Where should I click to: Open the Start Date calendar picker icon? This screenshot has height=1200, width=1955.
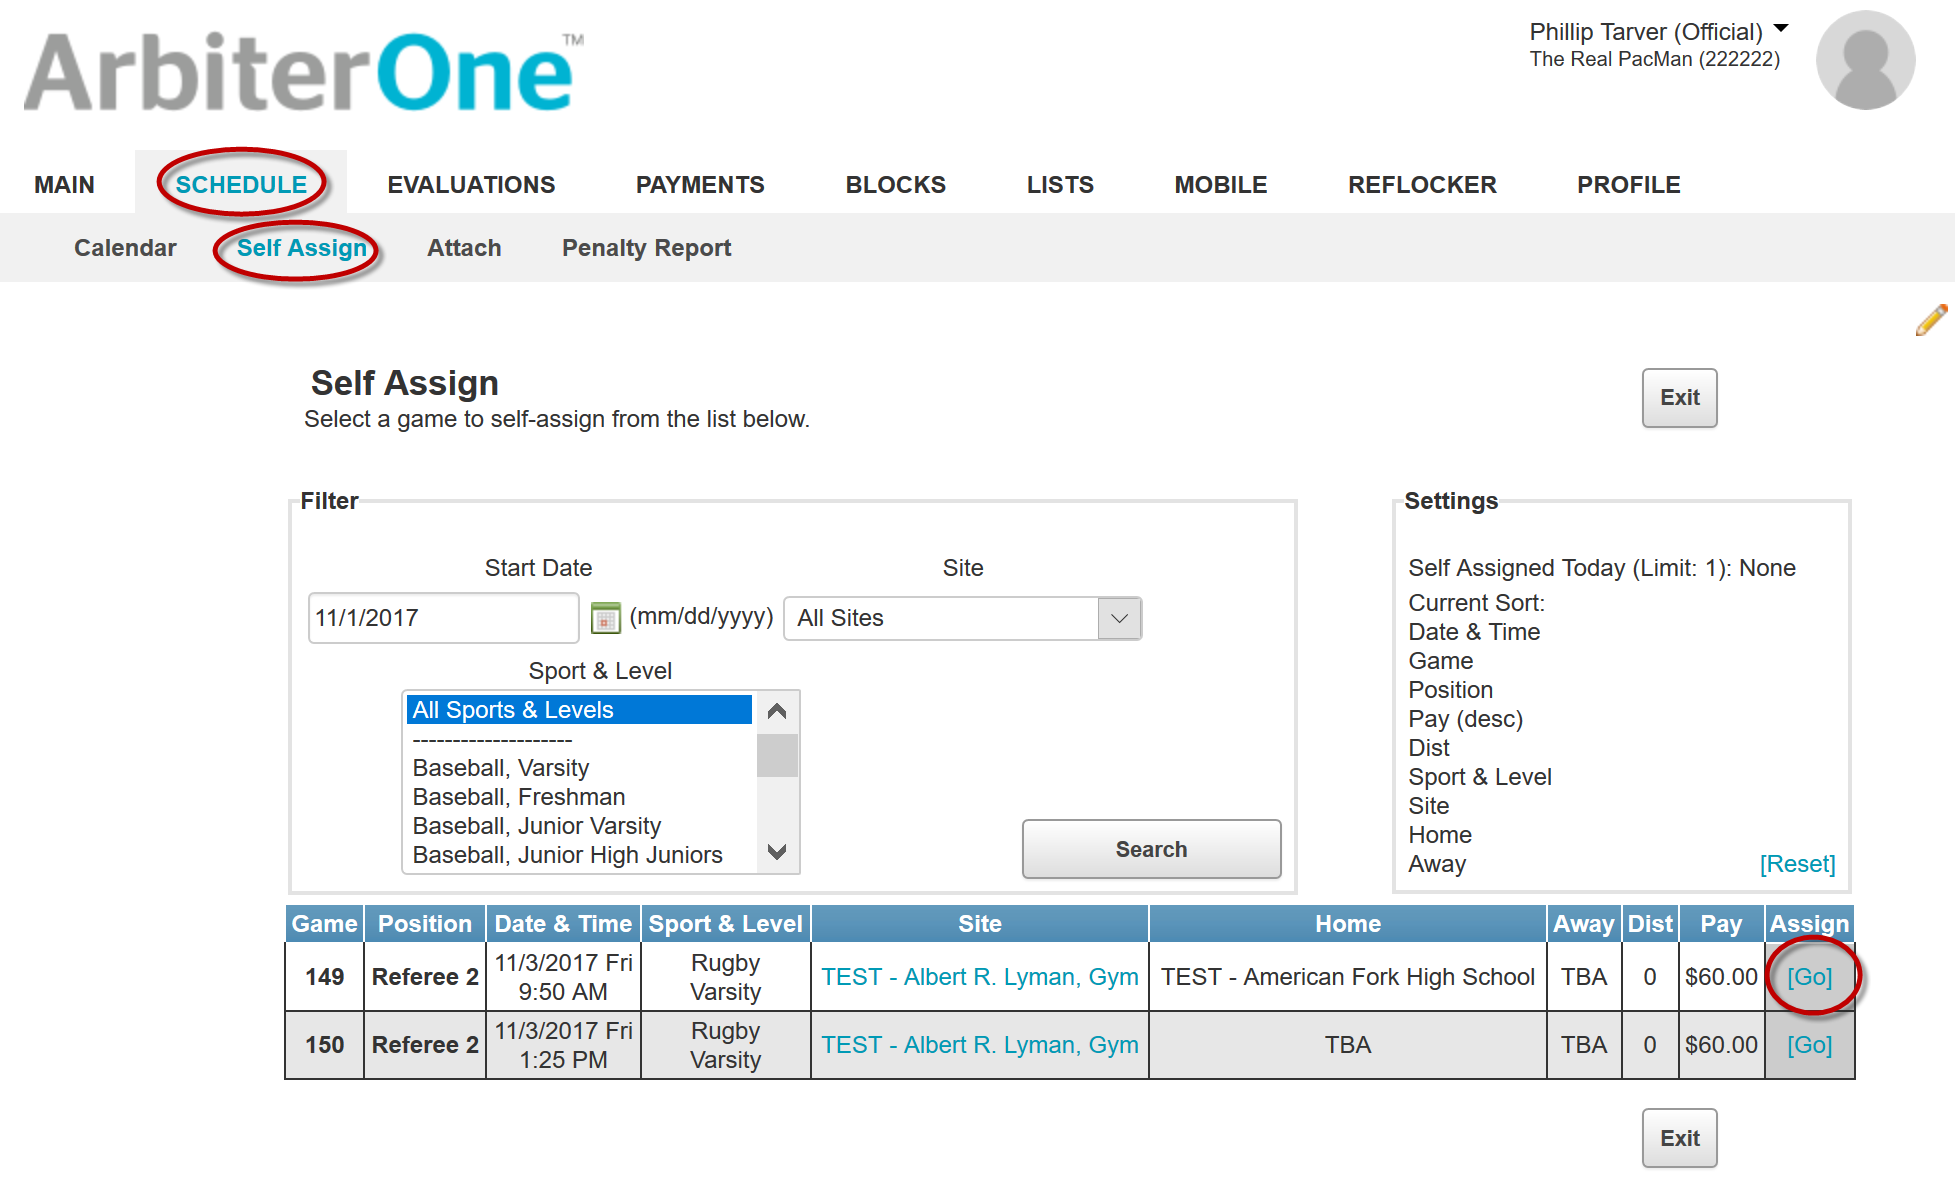[605, 618]
